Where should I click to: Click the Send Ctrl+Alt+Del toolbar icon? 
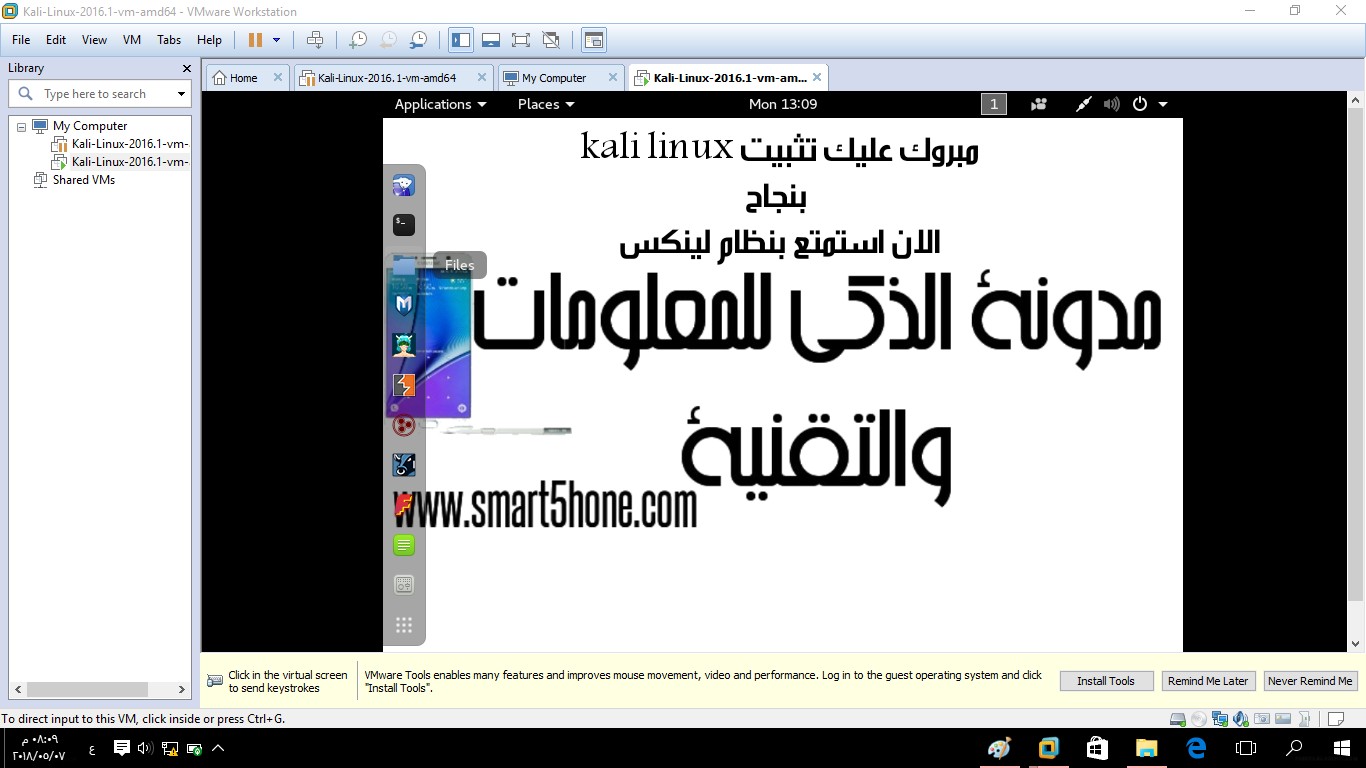pos(315,40)
